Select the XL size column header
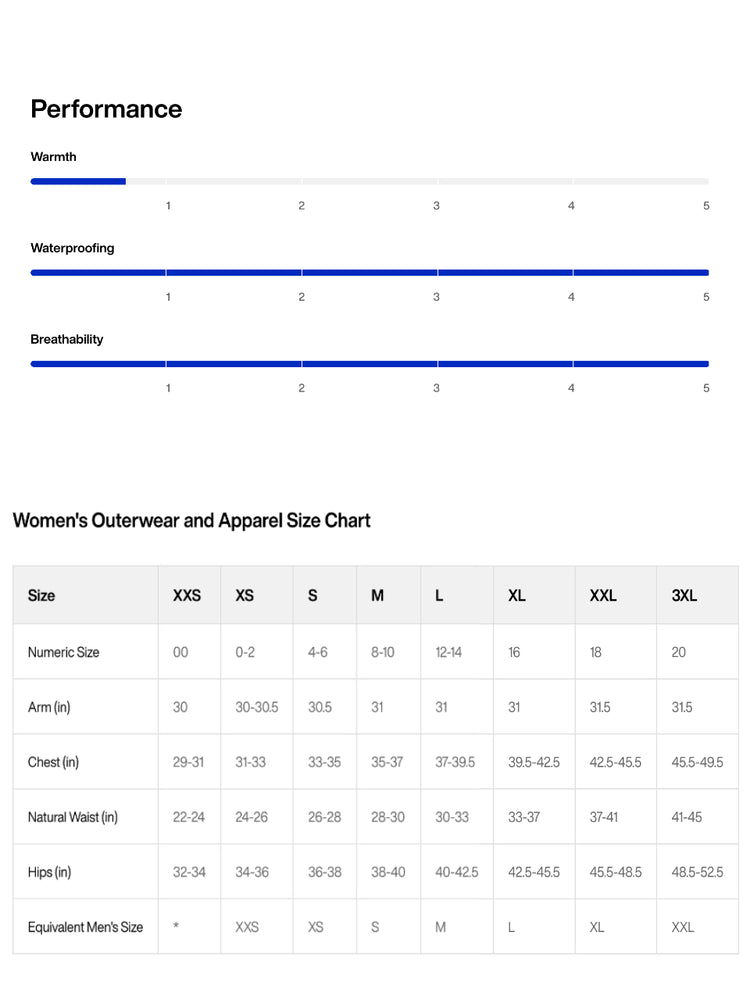This screenshot has width=750, height=1000. click(517, 596)
